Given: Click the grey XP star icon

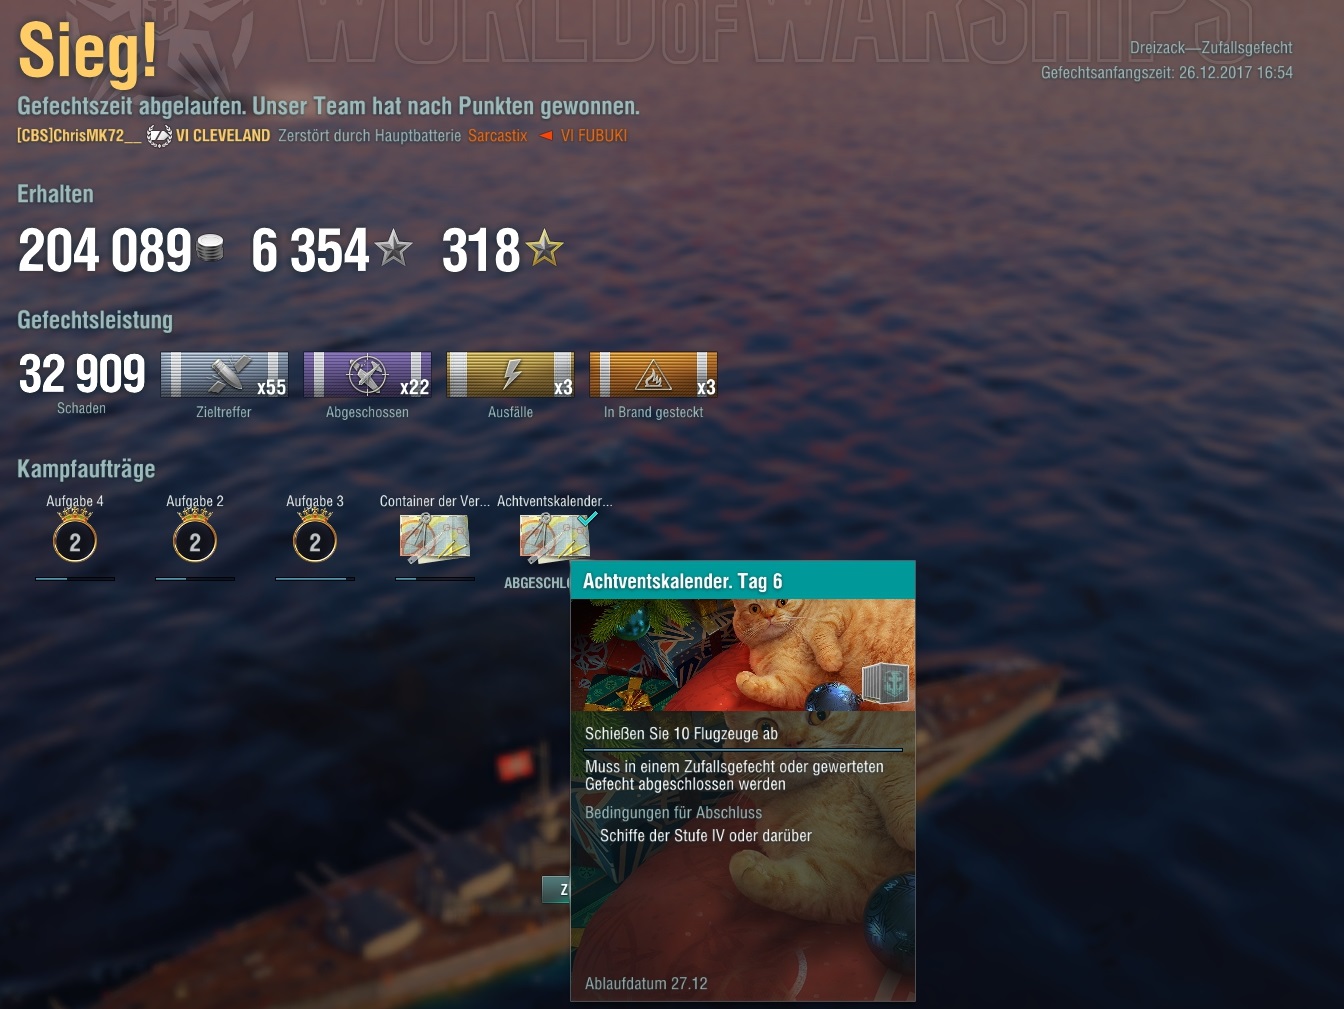Looking at the screenshot, I should coord(393,247).
